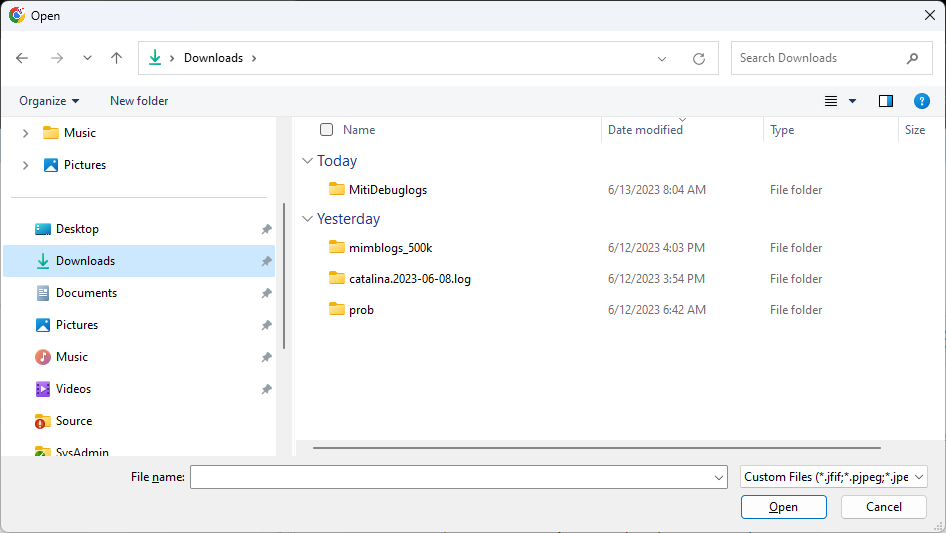
Task: Open the Organize menu
Action: tap(49, 101)
